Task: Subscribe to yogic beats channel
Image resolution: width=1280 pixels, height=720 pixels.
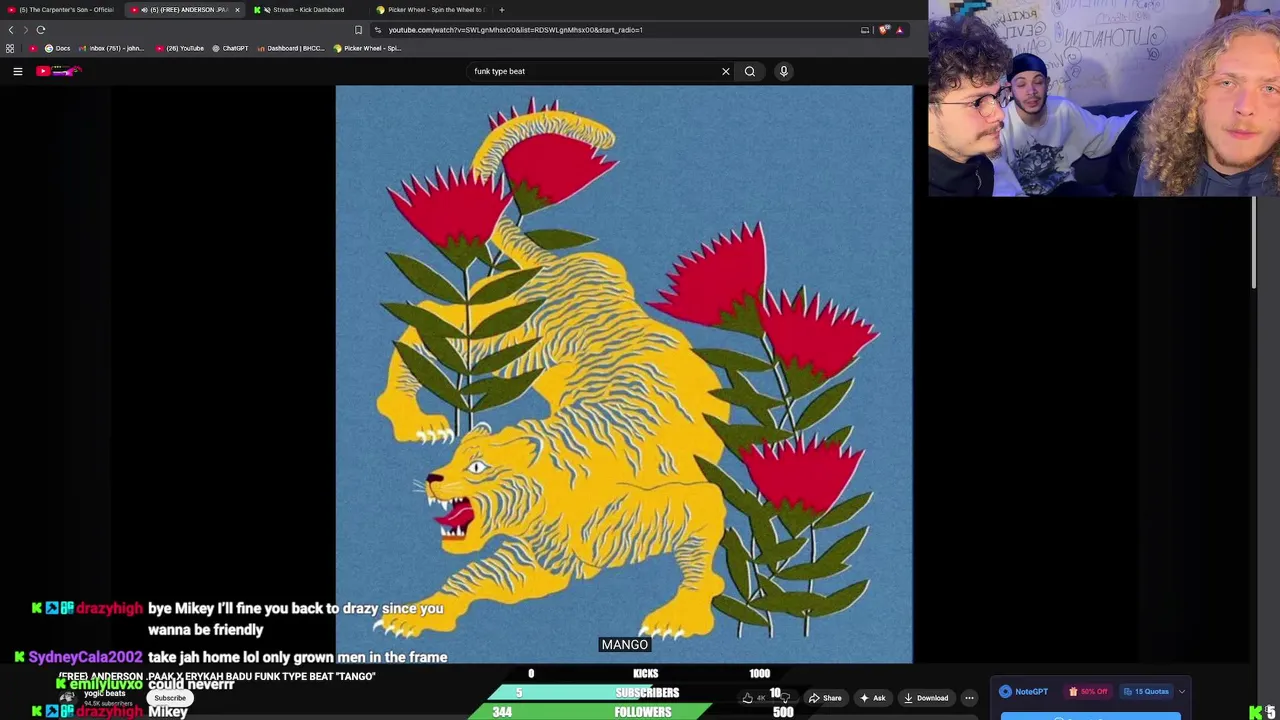Action: [170, 698]
